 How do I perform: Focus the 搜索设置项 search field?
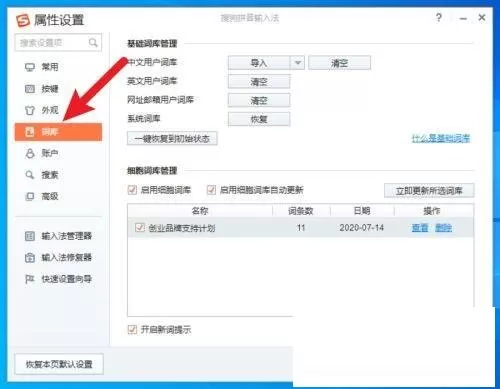coord(58,43)
